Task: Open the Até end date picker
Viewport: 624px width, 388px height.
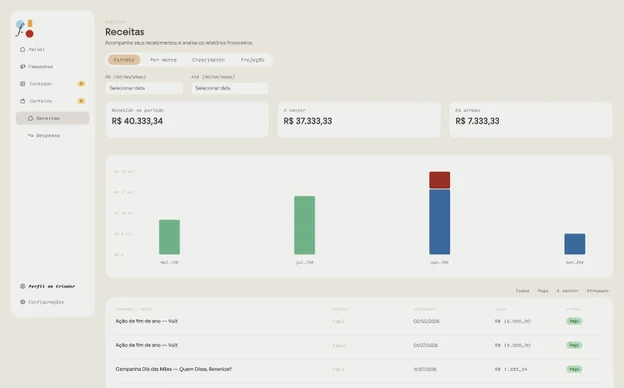Action: [x=230, y=88]
